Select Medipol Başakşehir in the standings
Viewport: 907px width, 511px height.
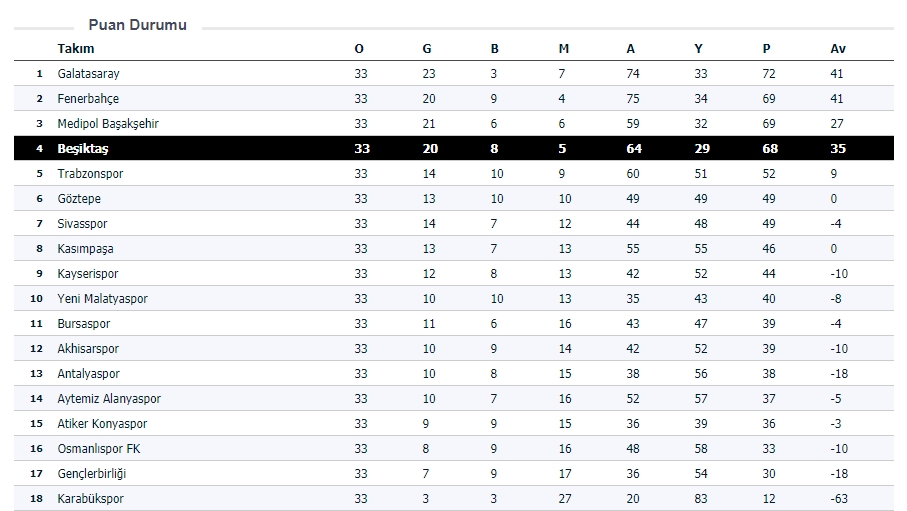(108, 123)
